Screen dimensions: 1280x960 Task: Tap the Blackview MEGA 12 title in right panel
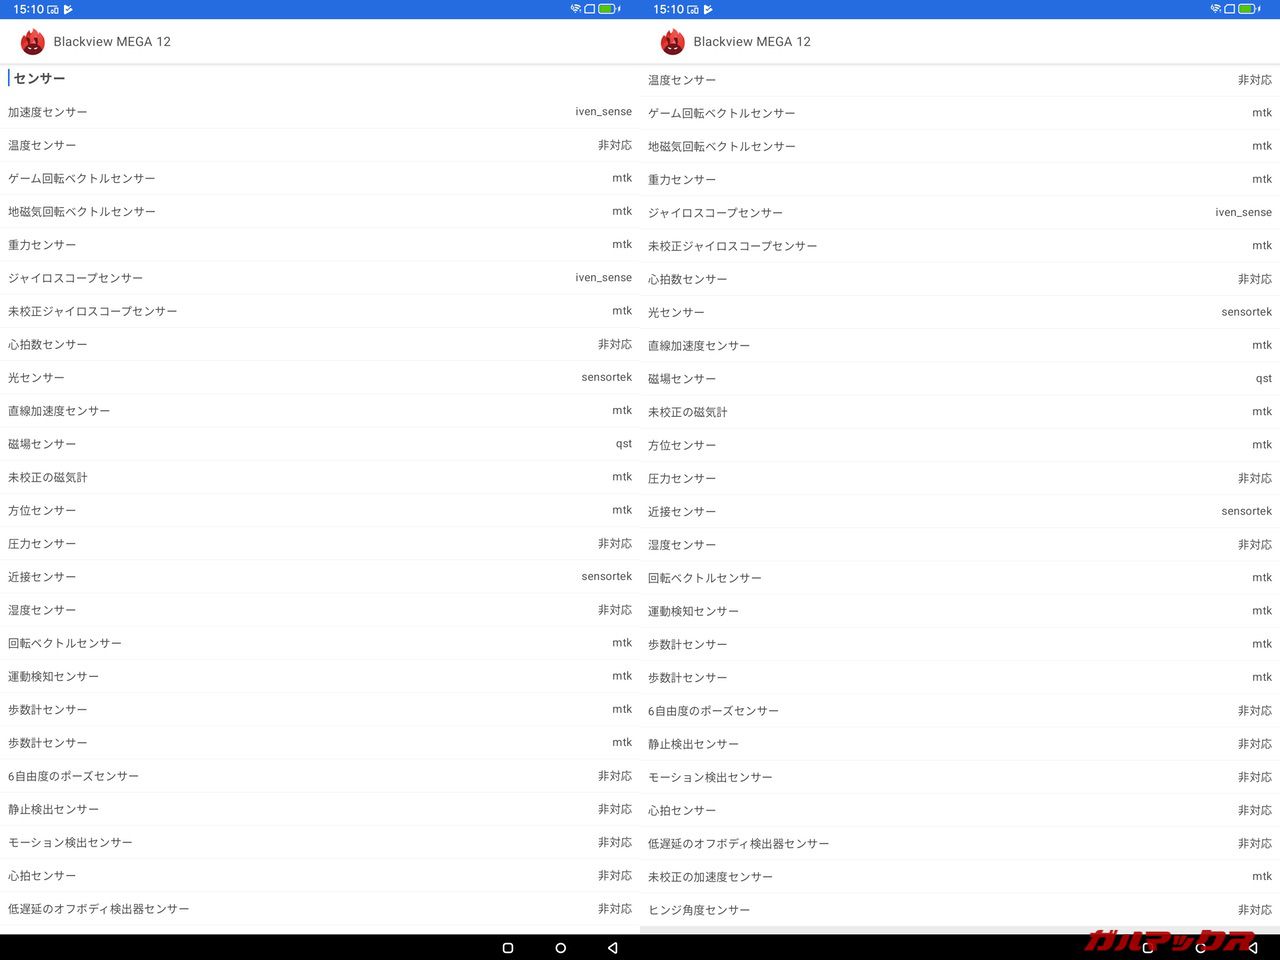pos(752,42)
